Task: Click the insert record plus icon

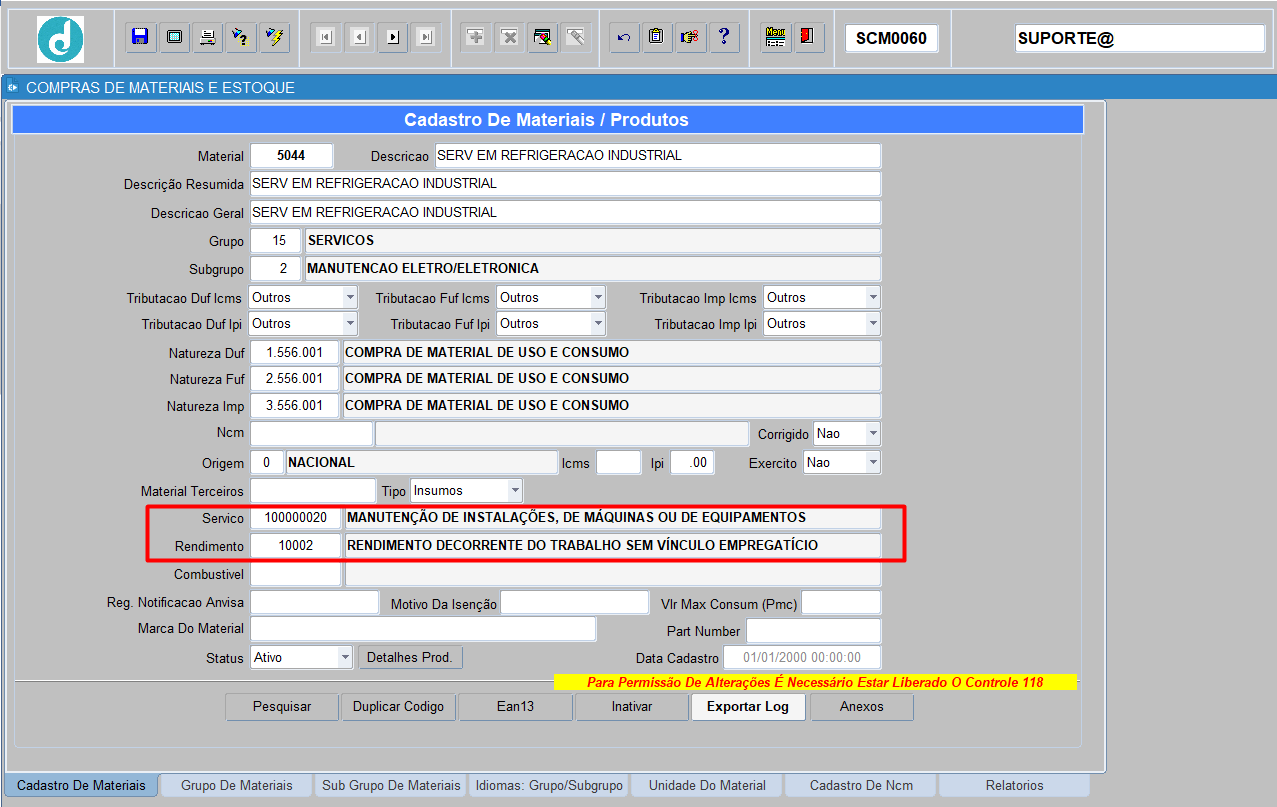Action: click(x=476, y=37)
